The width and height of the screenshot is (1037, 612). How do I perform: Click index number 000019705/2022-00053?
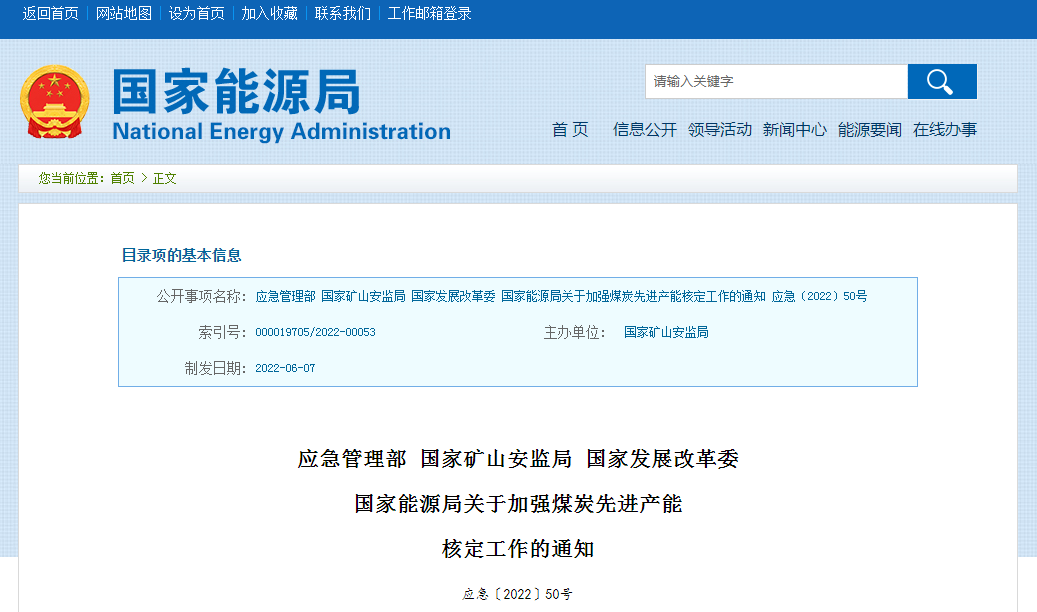pos(315,332)
